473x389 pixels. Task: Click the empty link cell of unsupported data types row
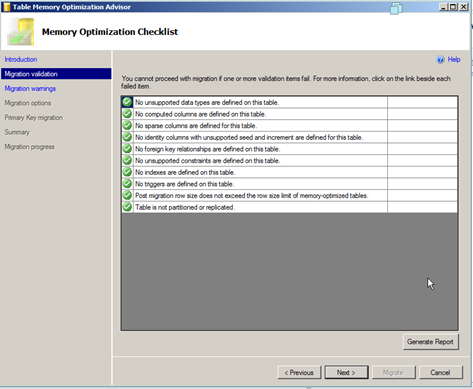422,102
